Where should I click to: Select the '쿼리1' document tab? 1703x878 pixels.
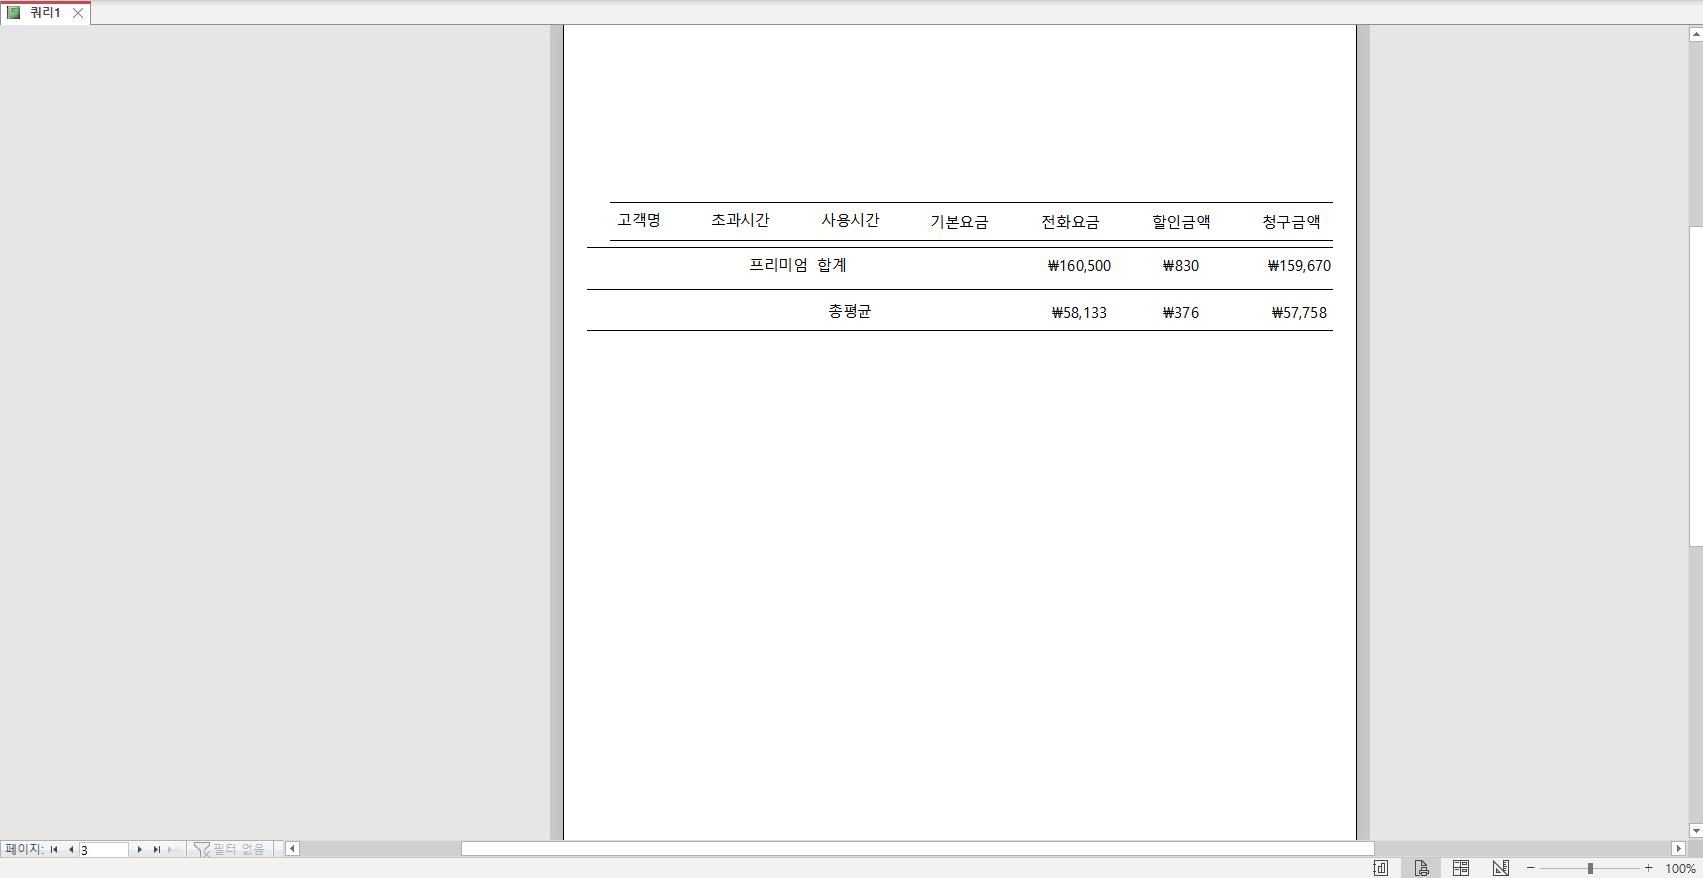pyautogui.click(x=44, y=13)
